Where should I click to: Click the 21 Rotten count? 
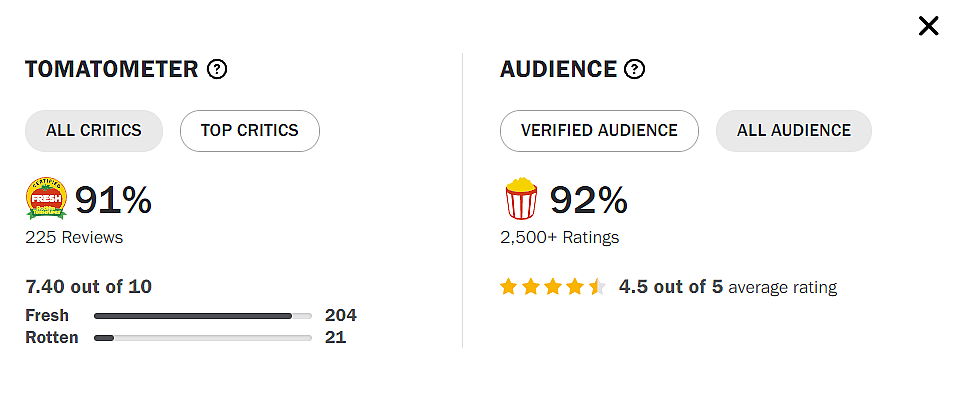[335, 338]
